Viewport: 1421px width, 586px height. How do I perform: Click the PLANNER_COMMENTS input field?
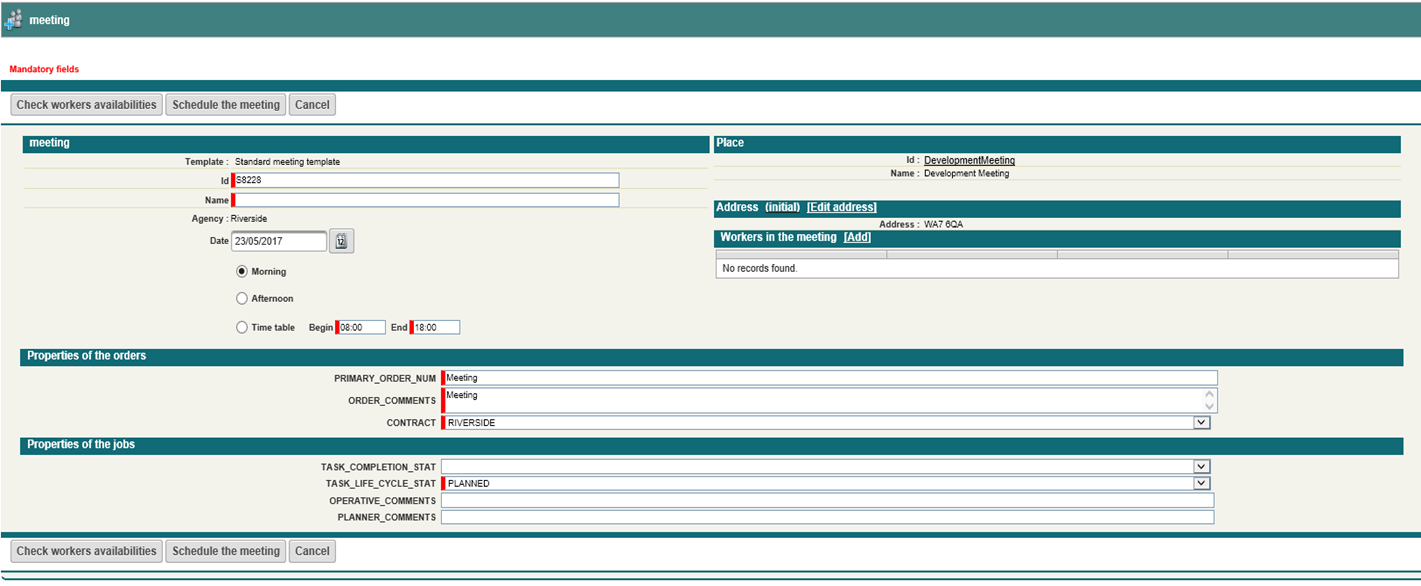(x=827, y=517)
